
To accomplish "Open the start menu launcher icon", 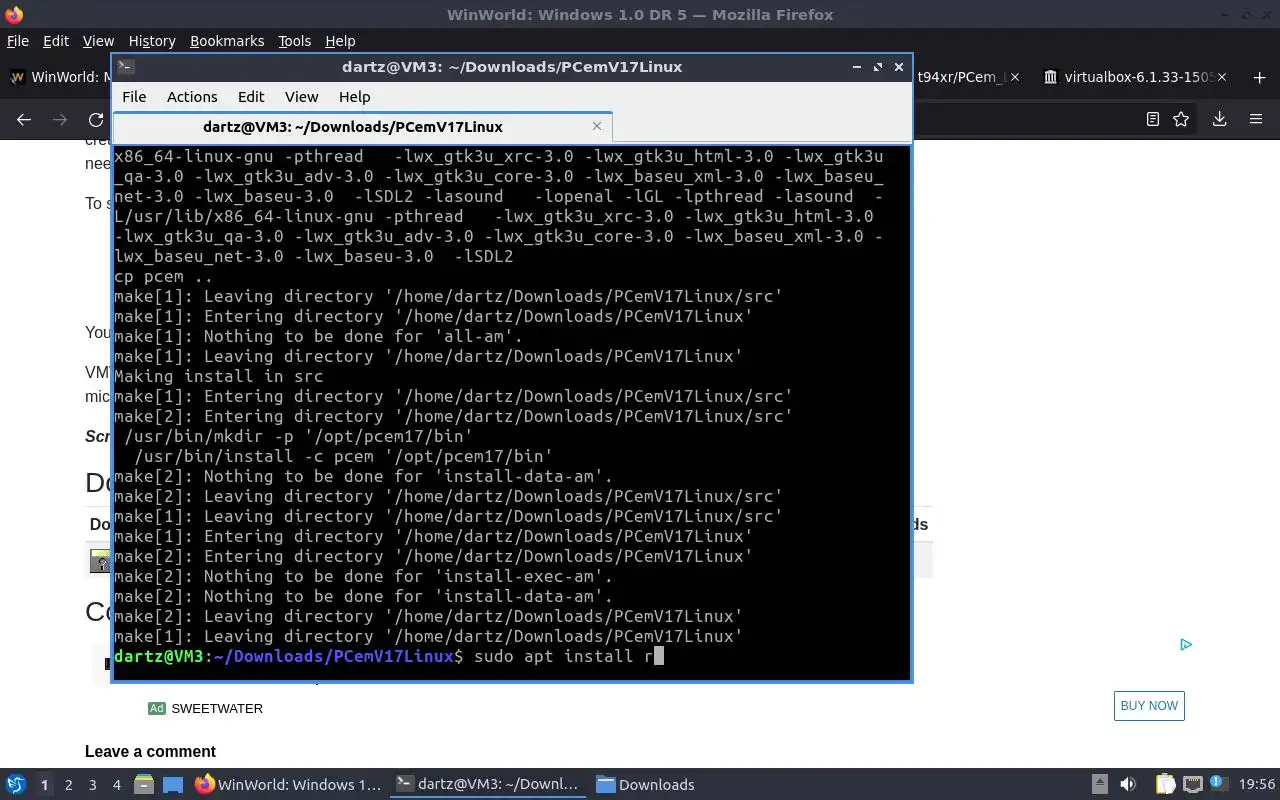I will pyautogui.click(x=16, y=784).
